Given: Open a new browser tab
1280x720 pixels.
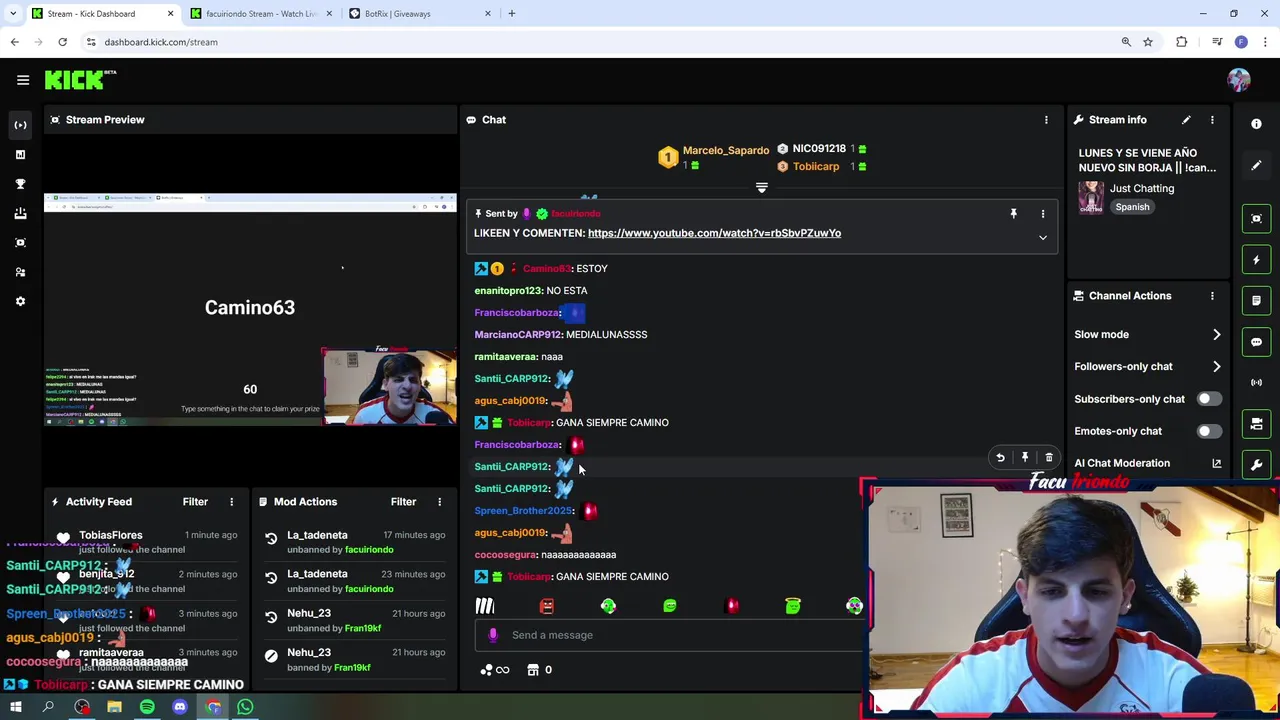Looking at the screenshot, I should click(x=511, y=14).
